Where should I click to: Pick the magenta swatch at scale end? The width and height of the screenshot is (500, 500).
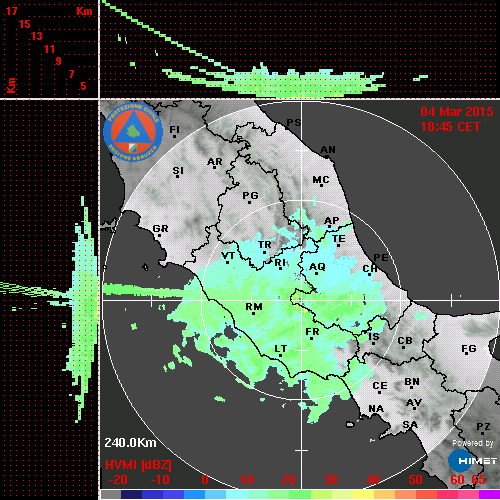pyautogui.click(x=489, y=494)
